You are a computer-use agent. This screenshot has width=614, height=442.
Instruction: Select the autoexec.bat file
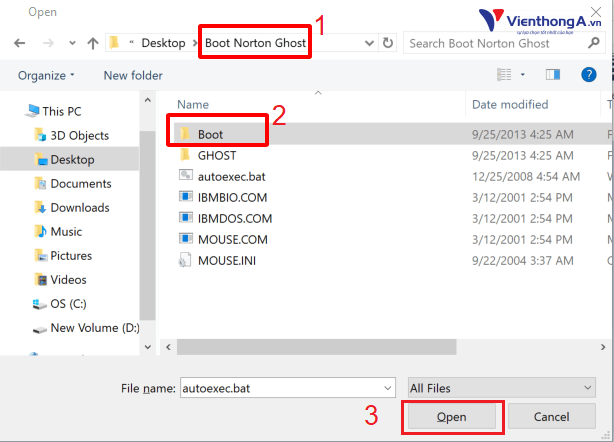231,177
